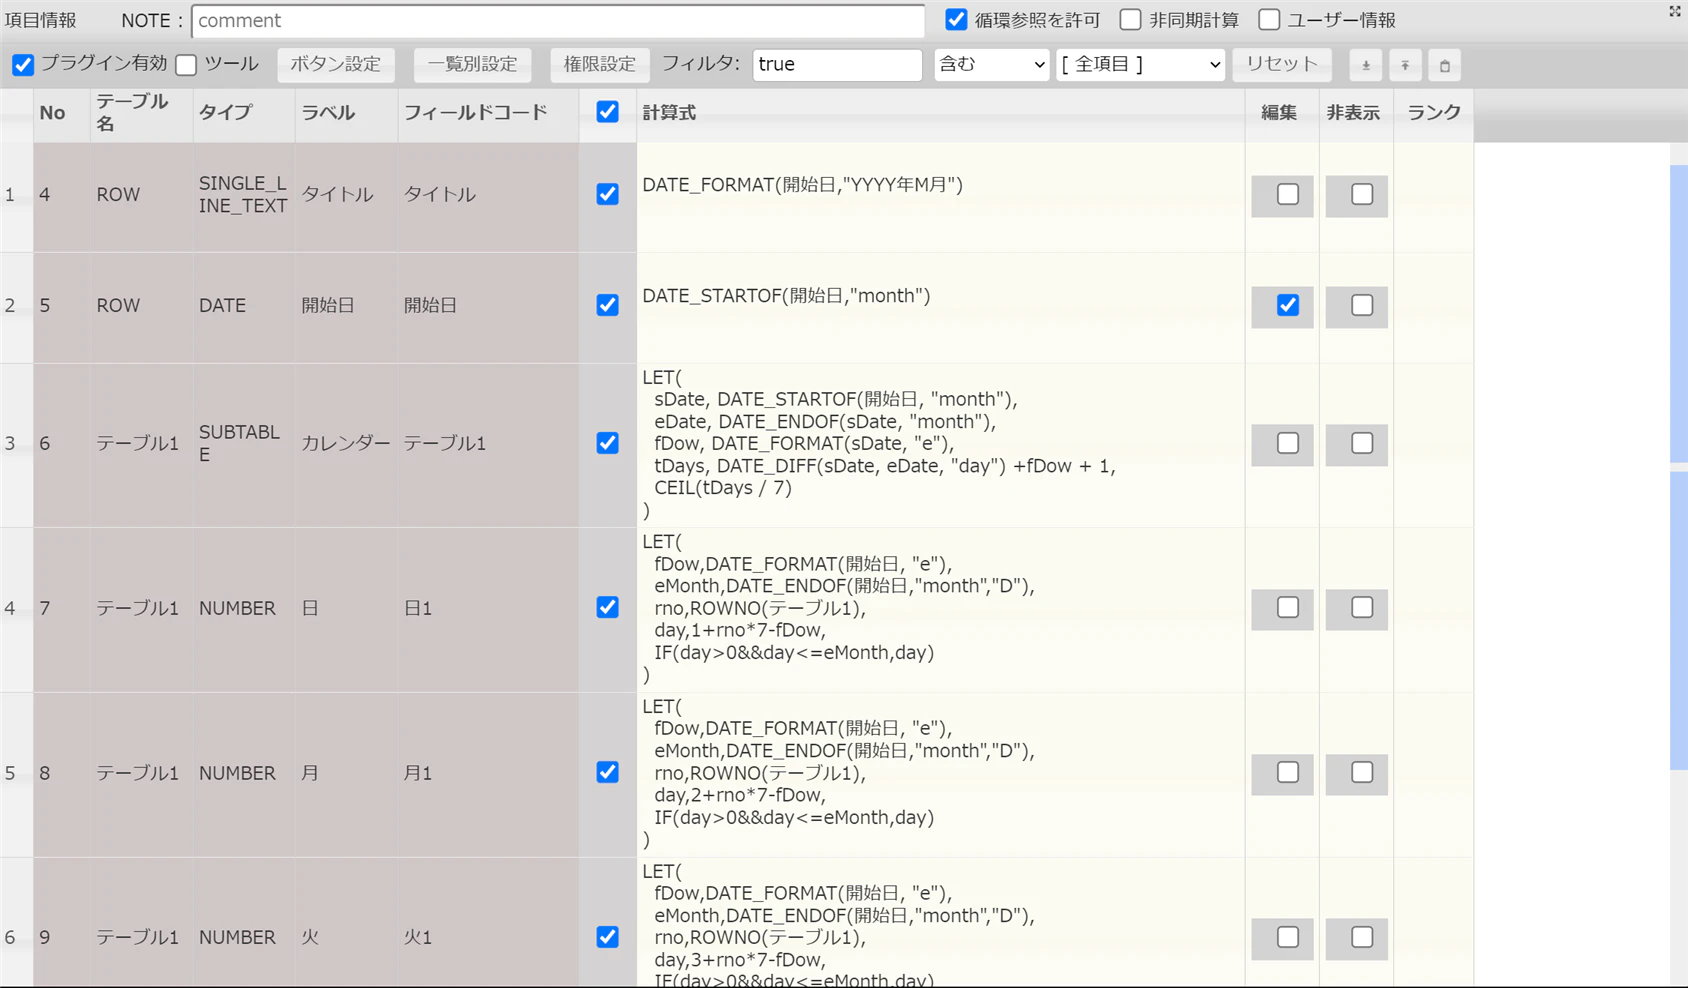Check the 編集 checkbox for 日1 row
The width and height of the screenshot is (1688, 988).
1288,608
